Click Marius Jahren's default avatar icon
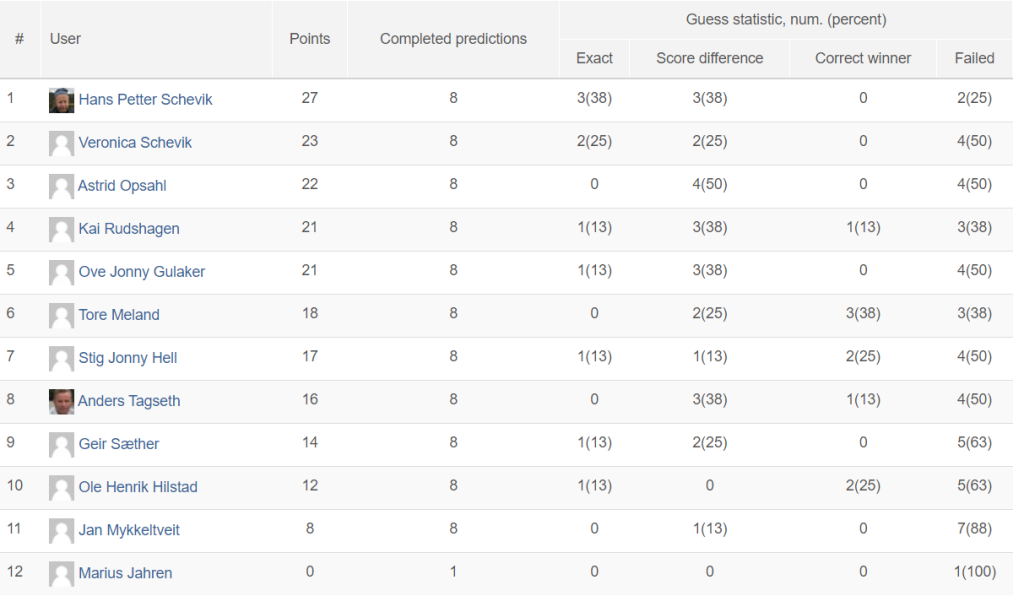Image resolution: width=1024 pixels, height=596 pixels. pos(61,574)
